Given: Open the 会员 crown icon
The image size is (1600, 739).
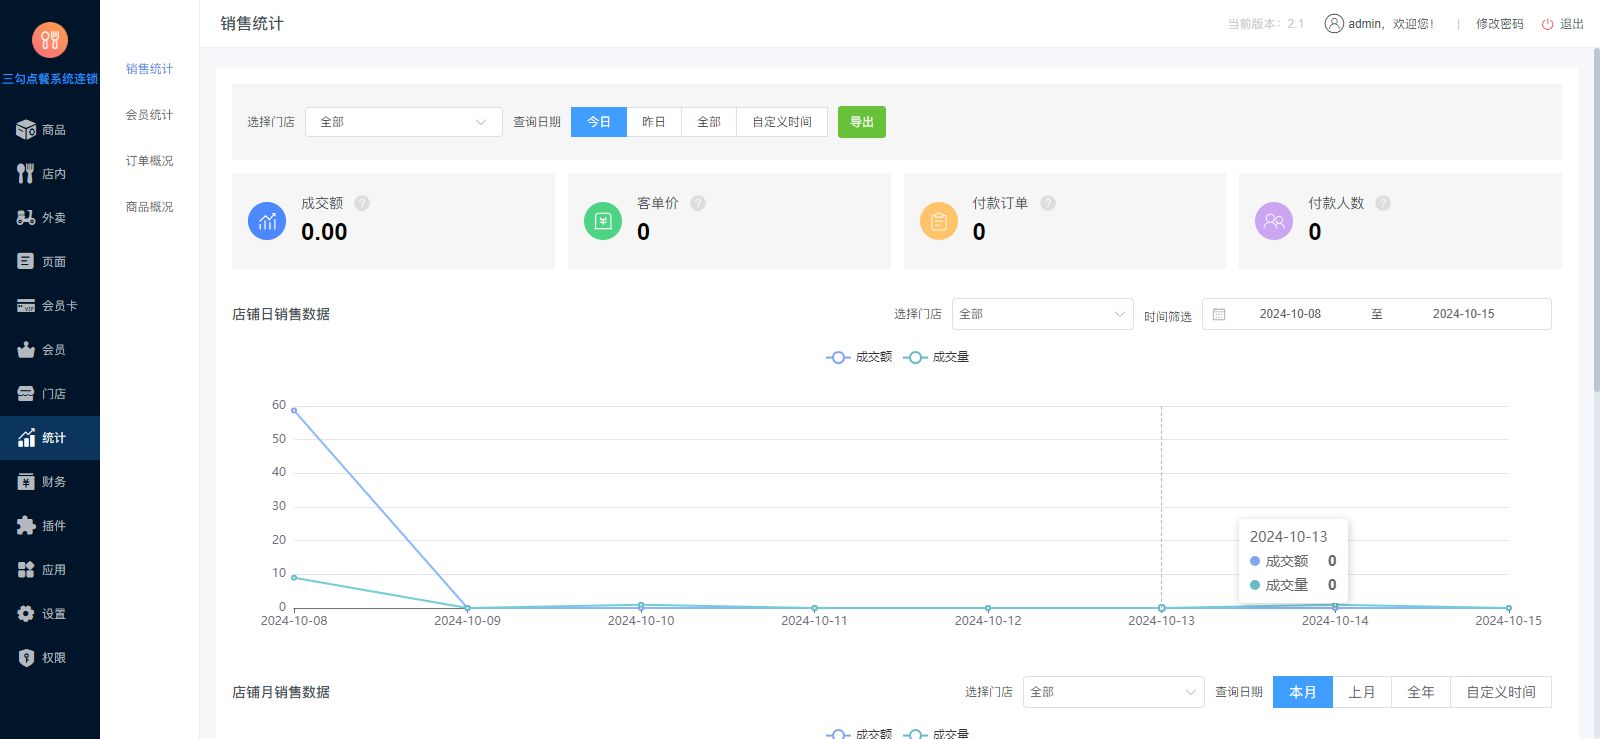Looking at the screenshot, I should pyautogui.click(x=26, y=350).
